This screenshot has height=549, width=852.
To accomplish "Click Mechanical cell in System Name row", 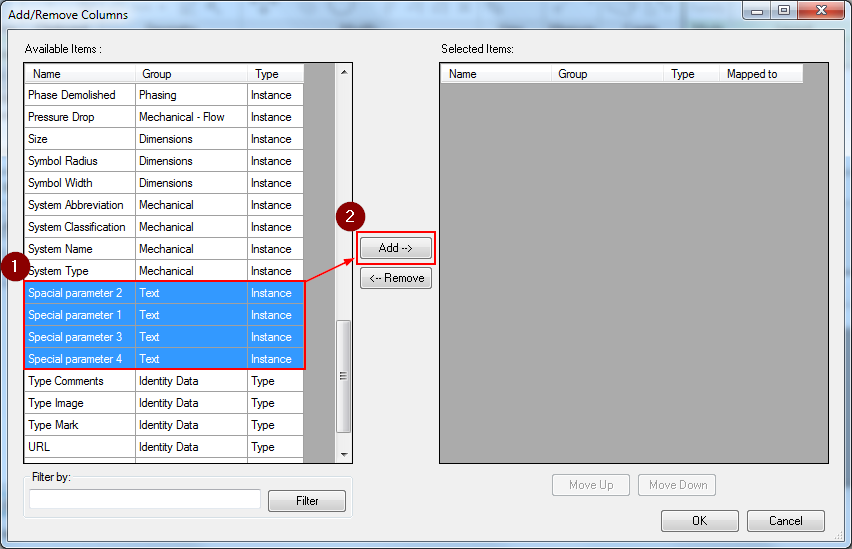I will pos(191,249).
